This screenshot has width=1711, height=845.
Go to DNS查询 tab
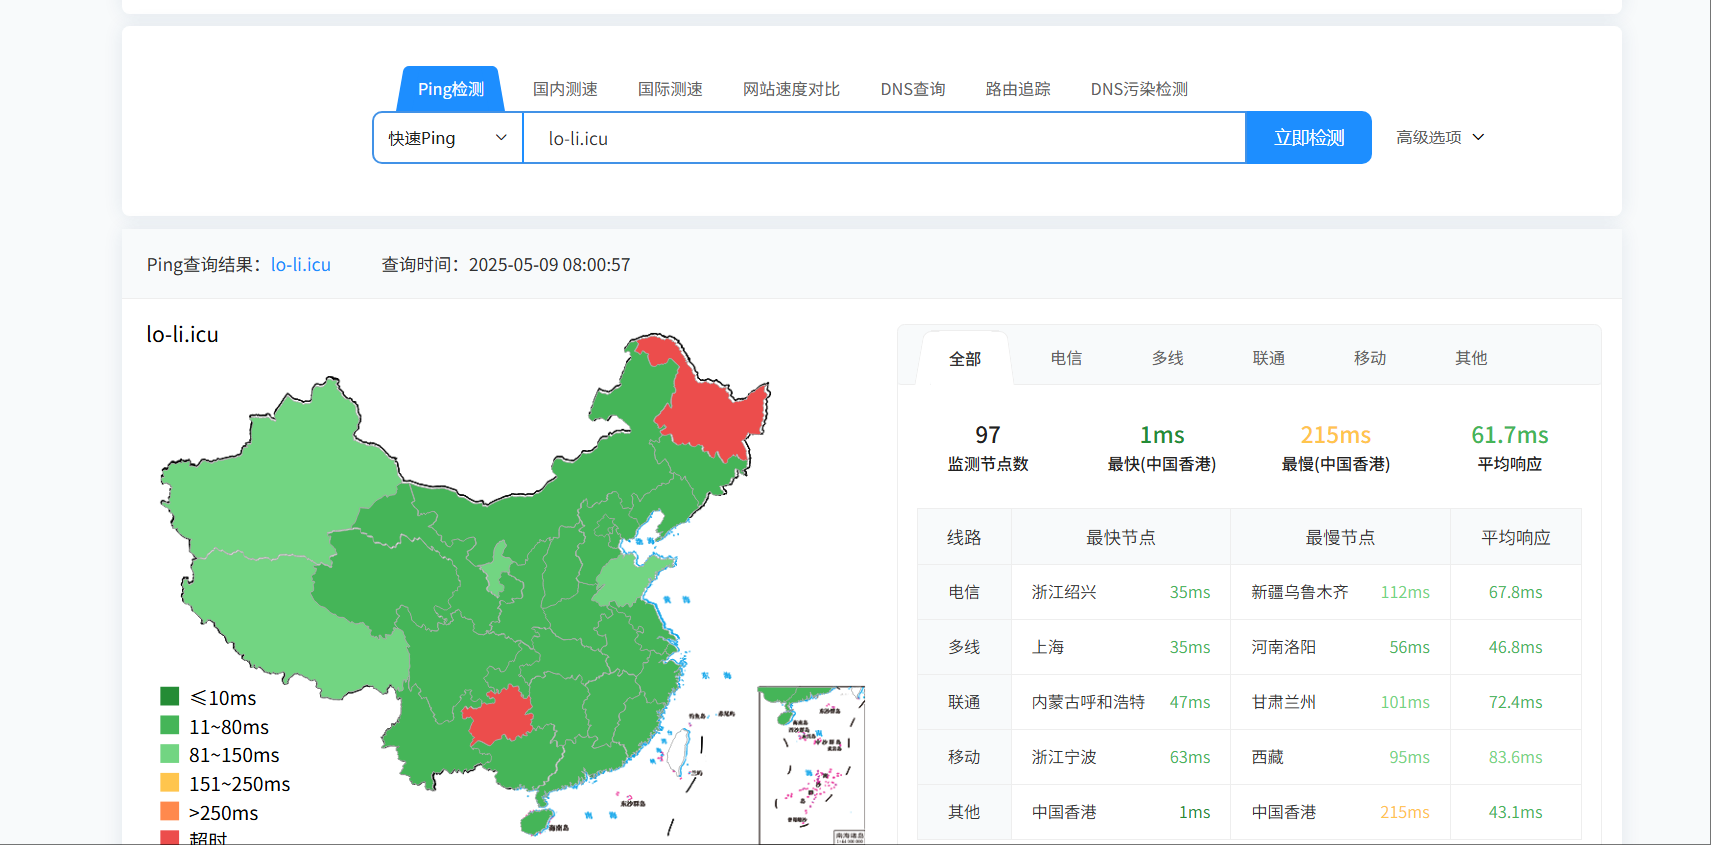pyautogui.click(x=912, y=89)
